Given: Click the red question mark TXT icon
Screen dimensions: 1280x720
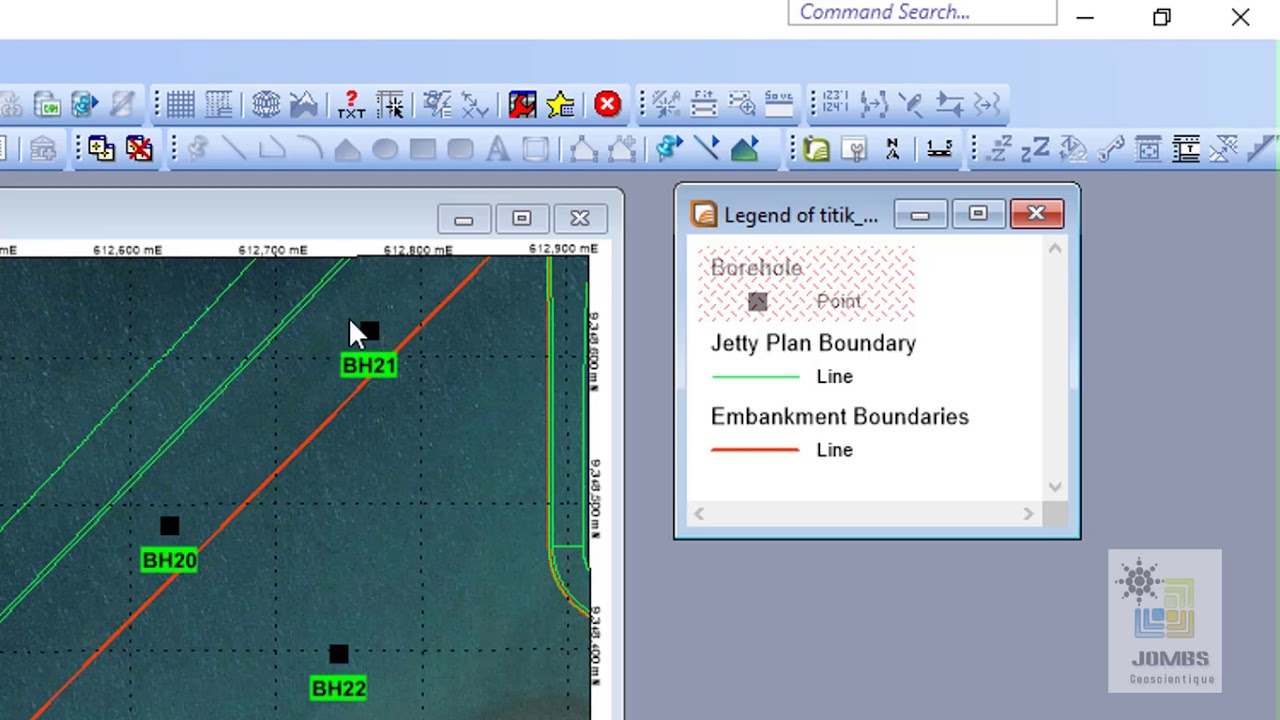Looking at the screenshot, I should click(351, 104).
